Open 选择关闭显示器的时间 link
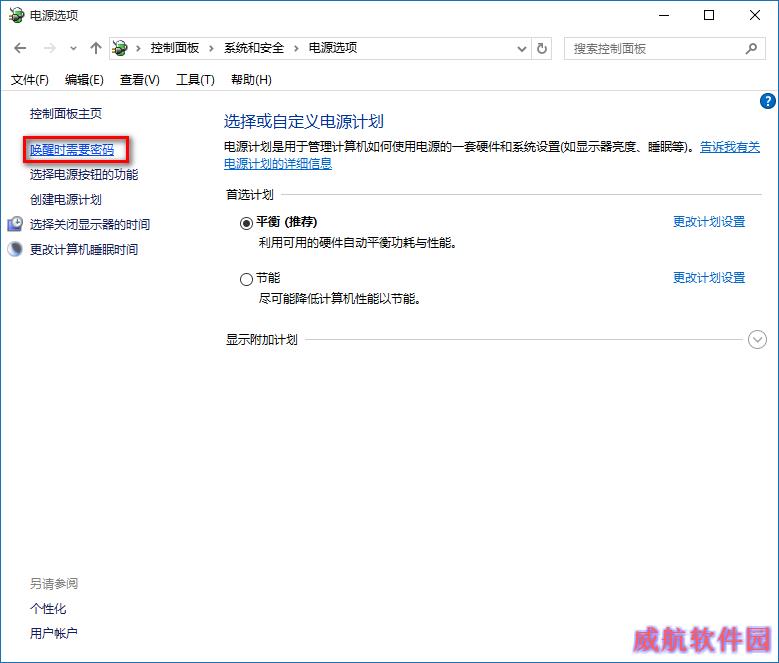The height and width of the screenshot is (663, 779). pos(90,224)
